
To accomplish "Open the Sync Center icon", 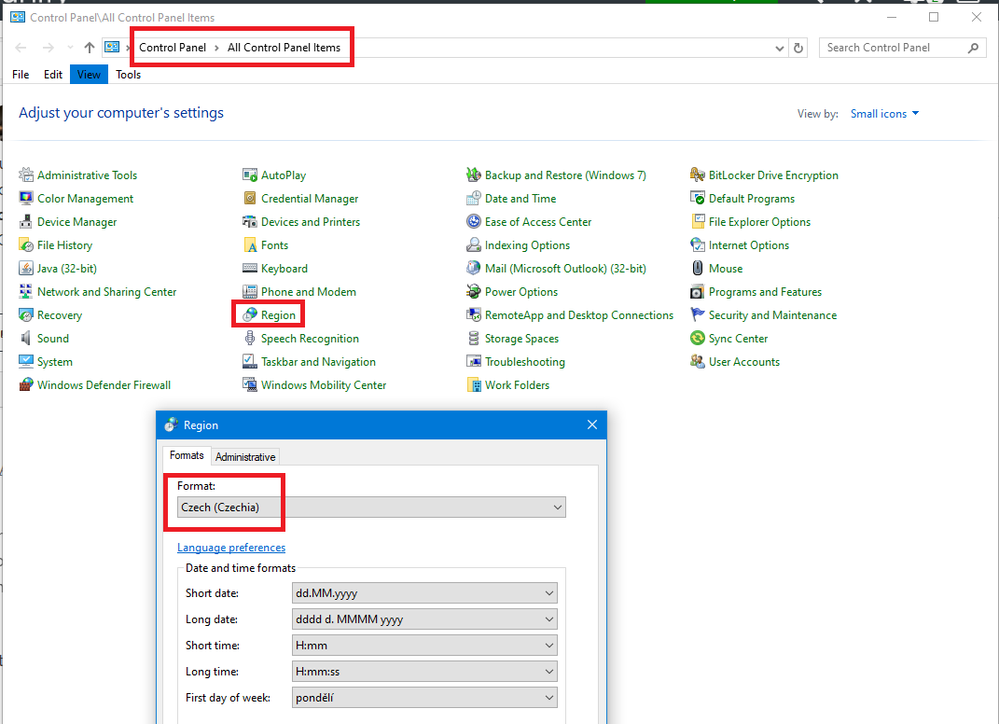I will (698, 339).
